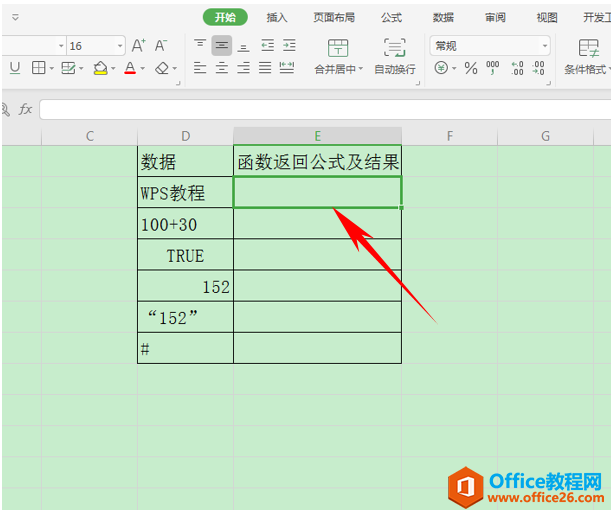Select the cell containing #
611x515 pixels.
[x=185, y=348]
